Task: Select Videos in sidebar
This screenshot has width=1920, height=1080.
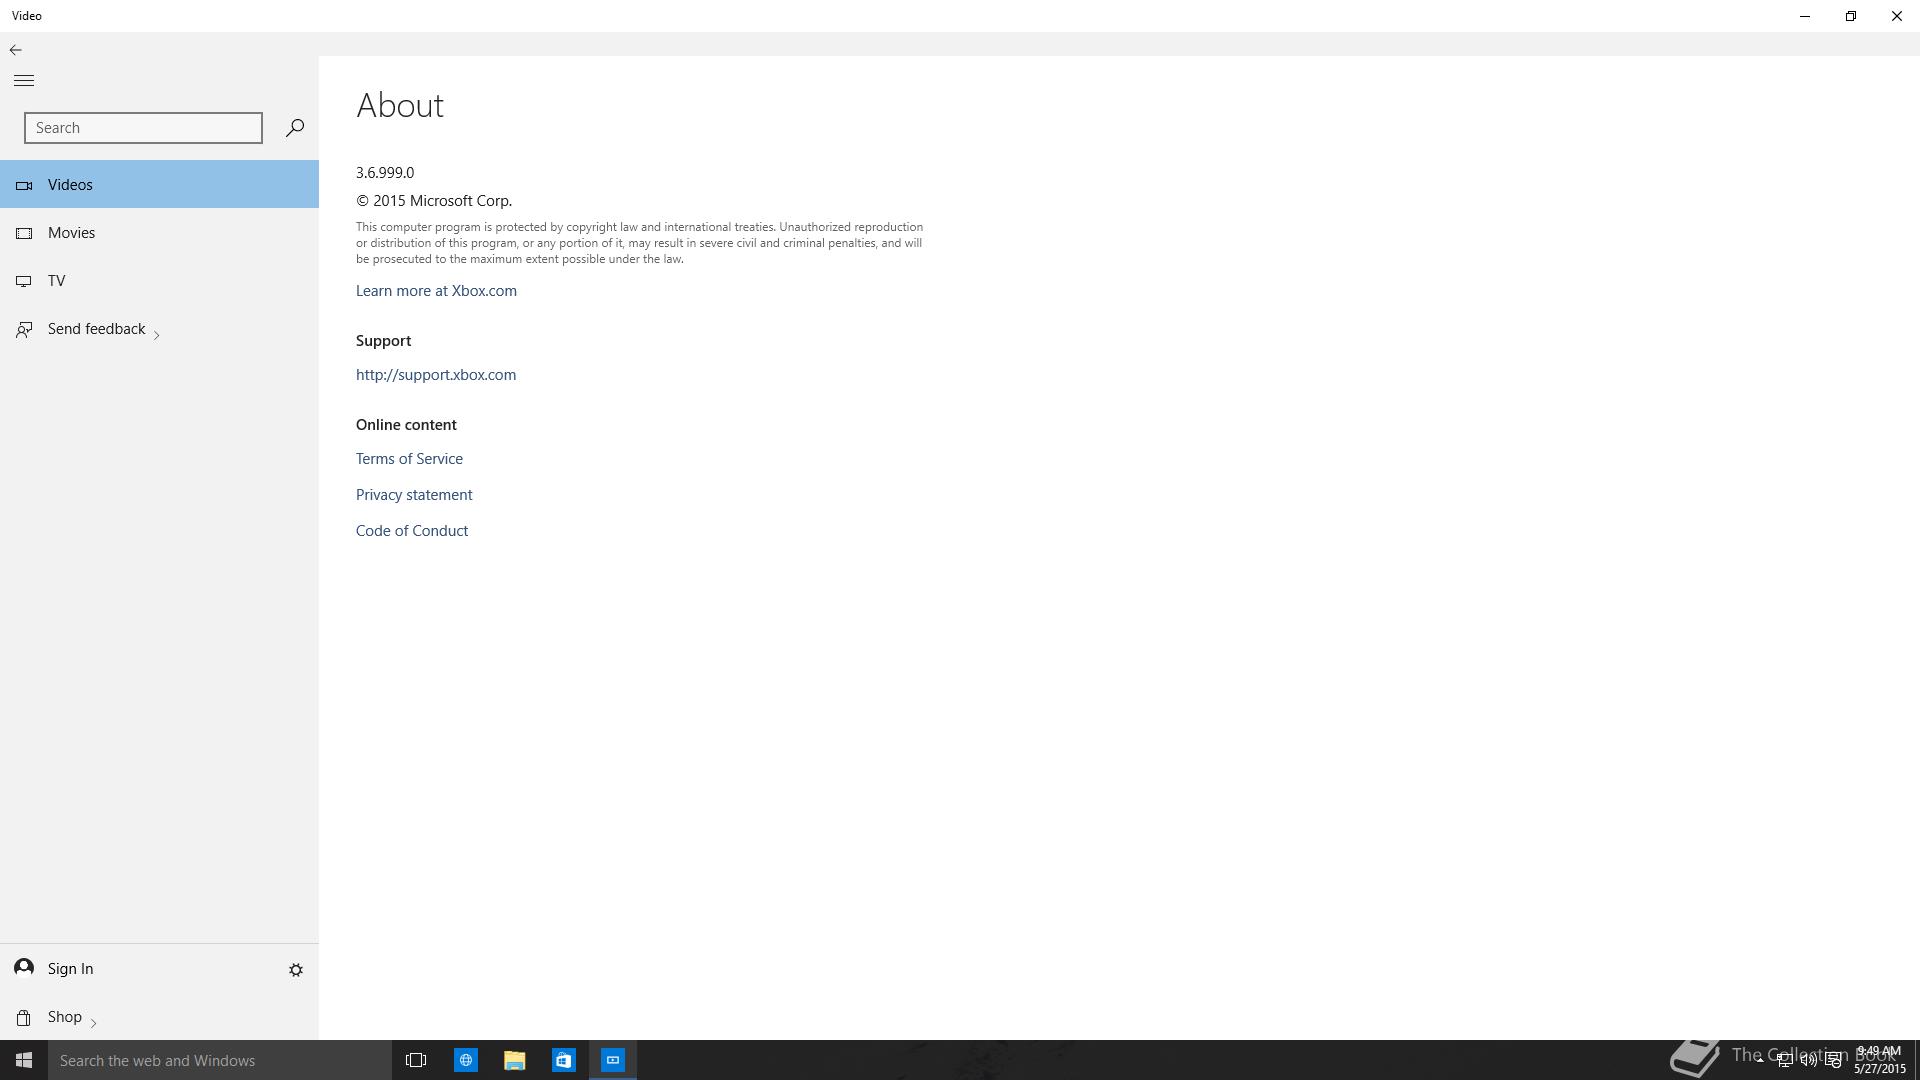Action: [70, 185]
